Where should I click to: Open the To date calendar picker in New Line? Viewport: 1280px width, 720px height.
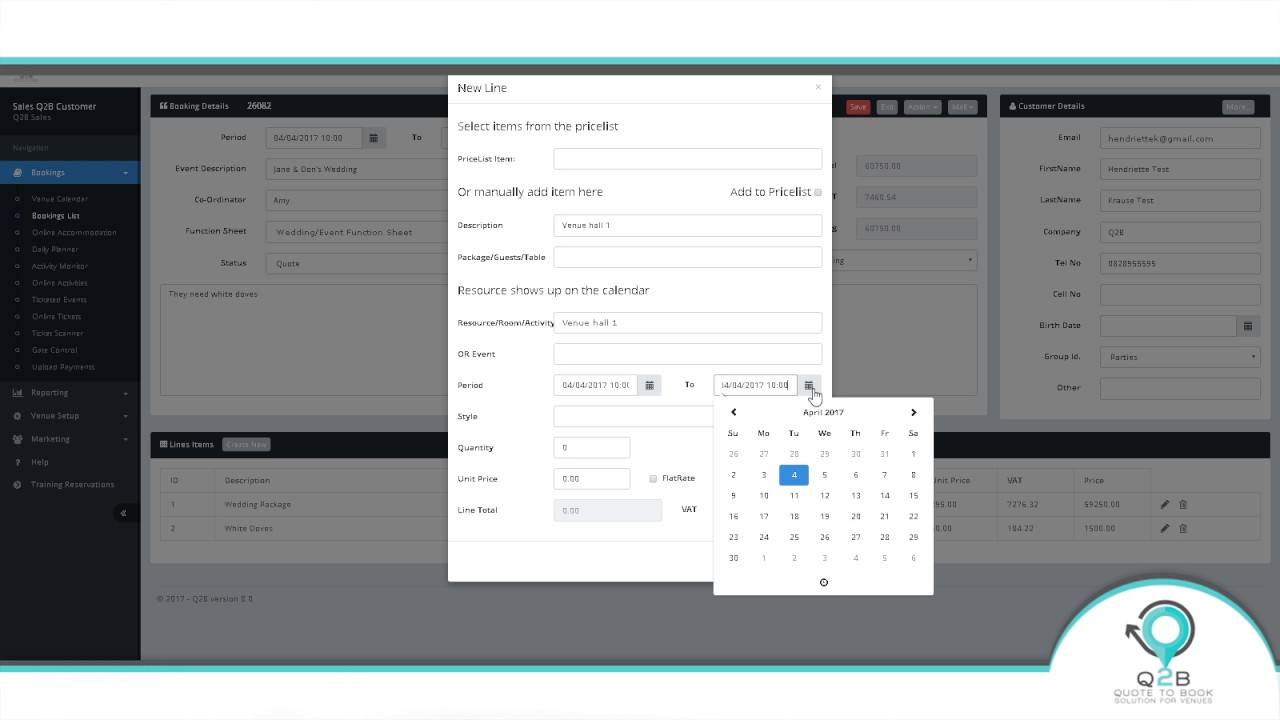(x=809, y=385)
